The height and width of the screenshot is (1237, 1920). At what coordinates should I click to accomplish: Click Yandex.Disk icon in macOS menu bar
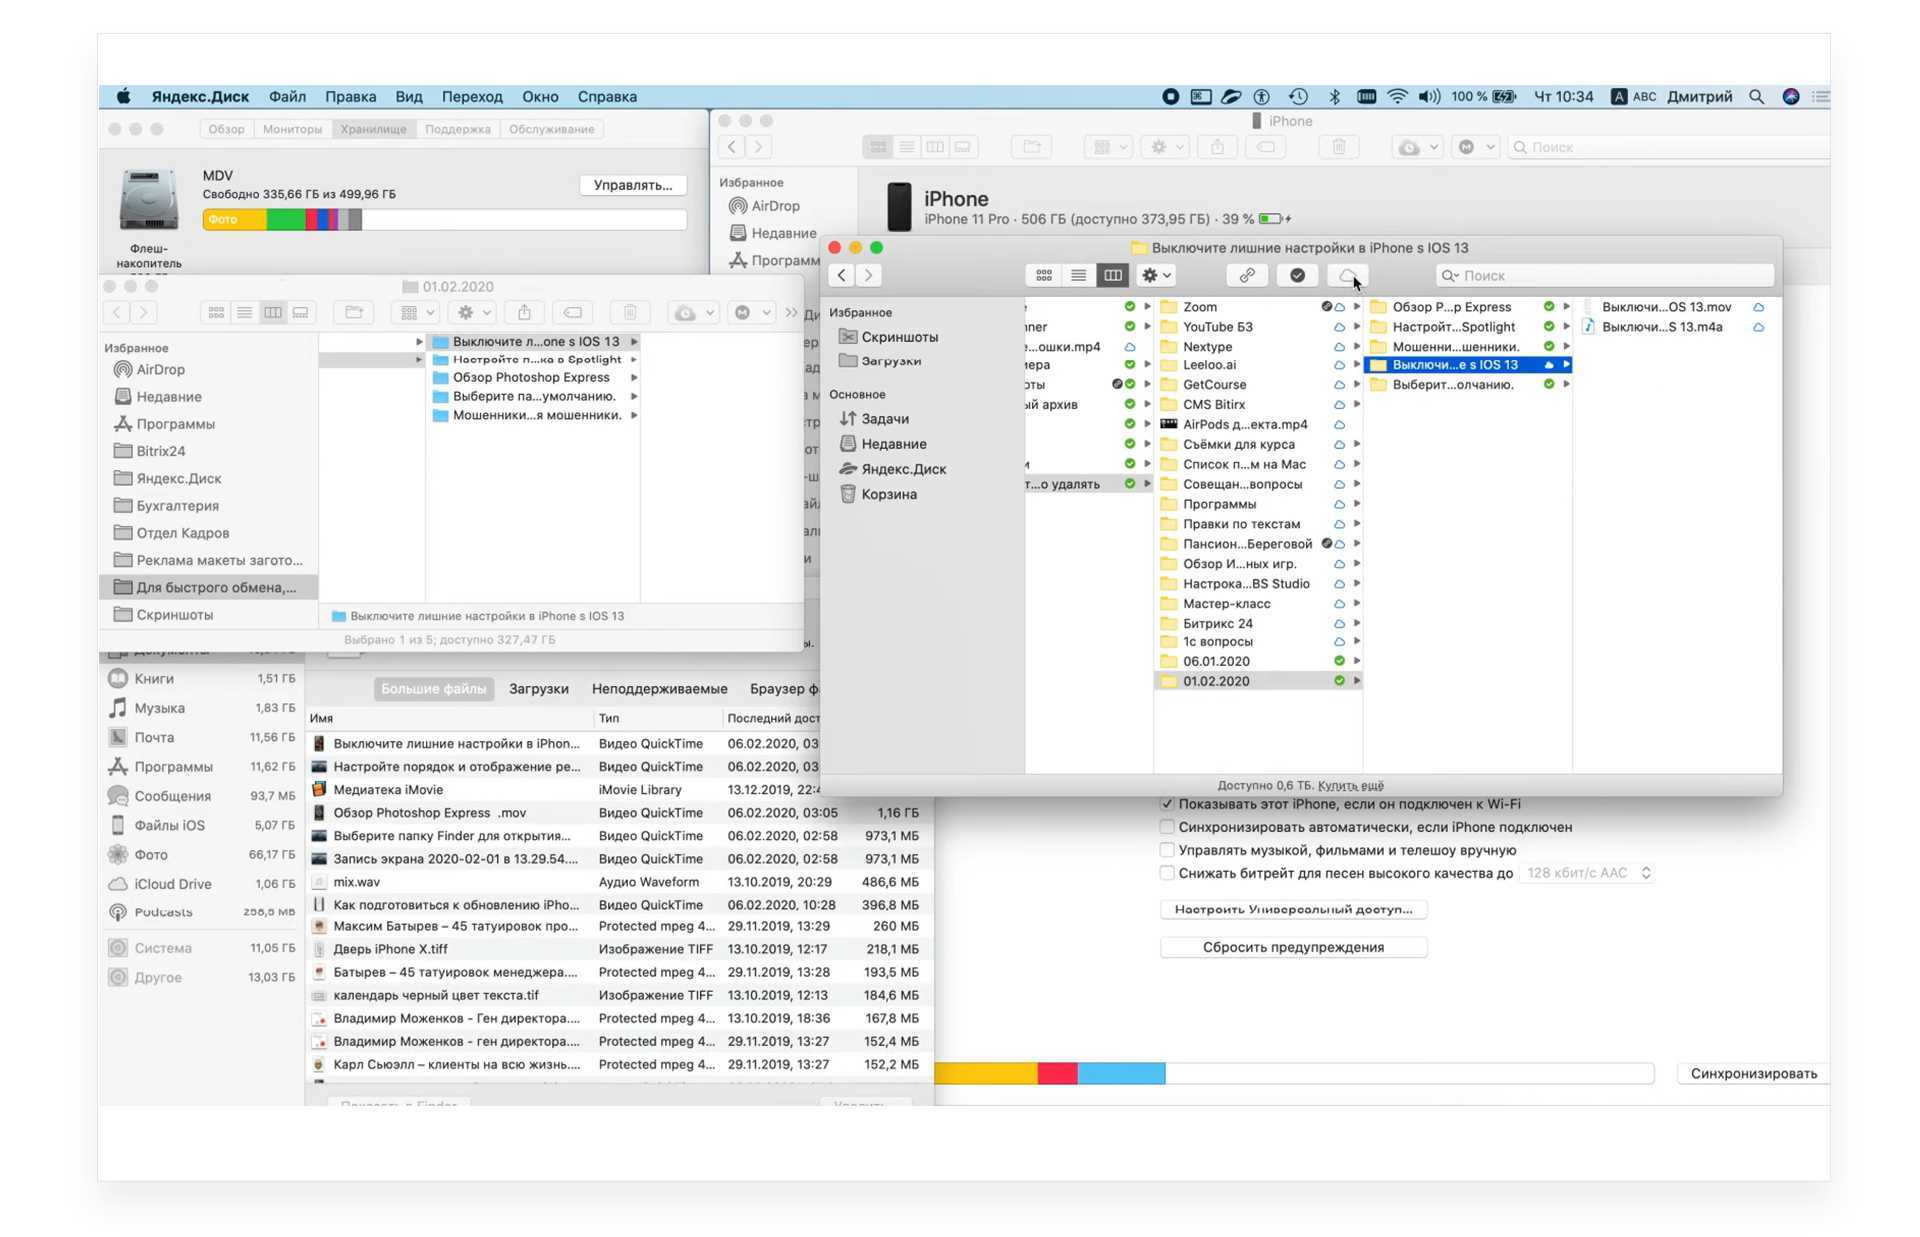(1231, 97)
